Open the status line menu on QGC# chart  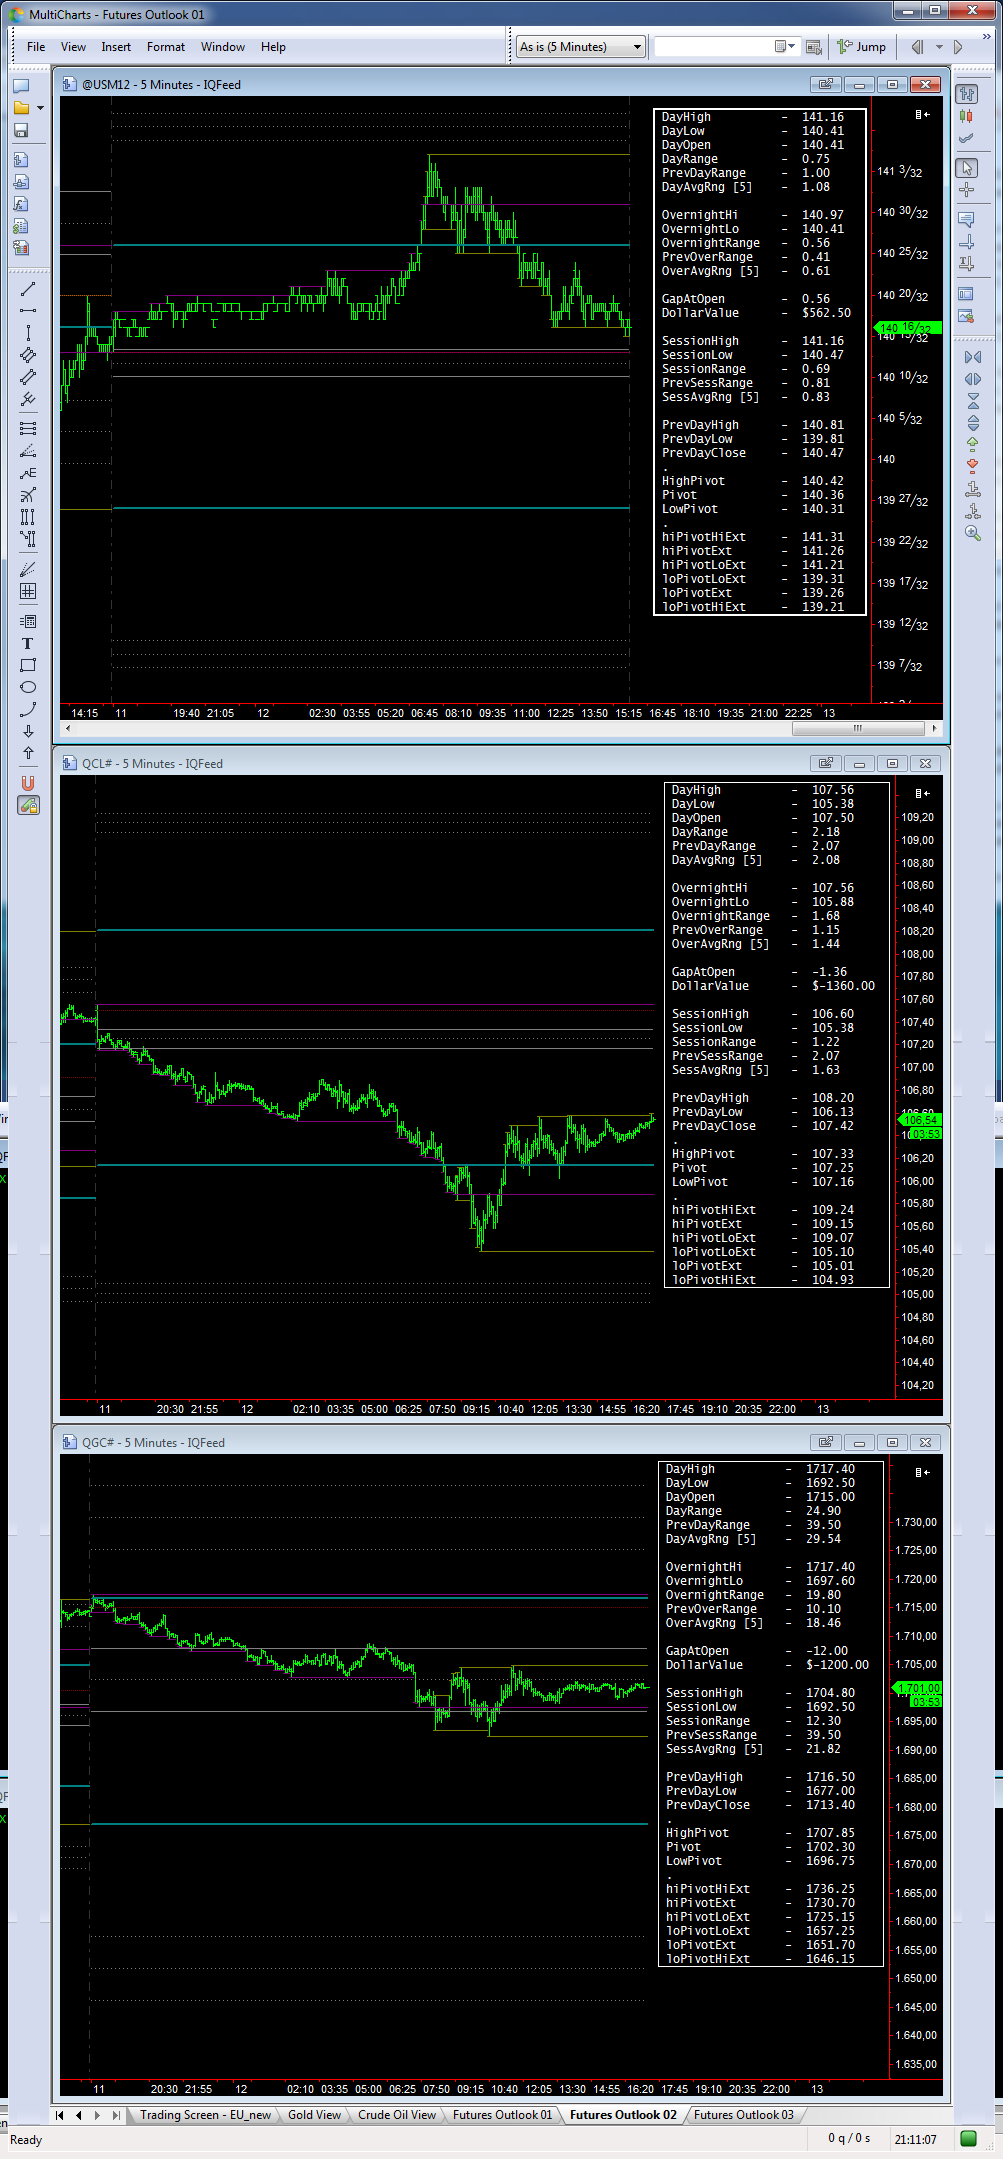[x=922, y=1472]
